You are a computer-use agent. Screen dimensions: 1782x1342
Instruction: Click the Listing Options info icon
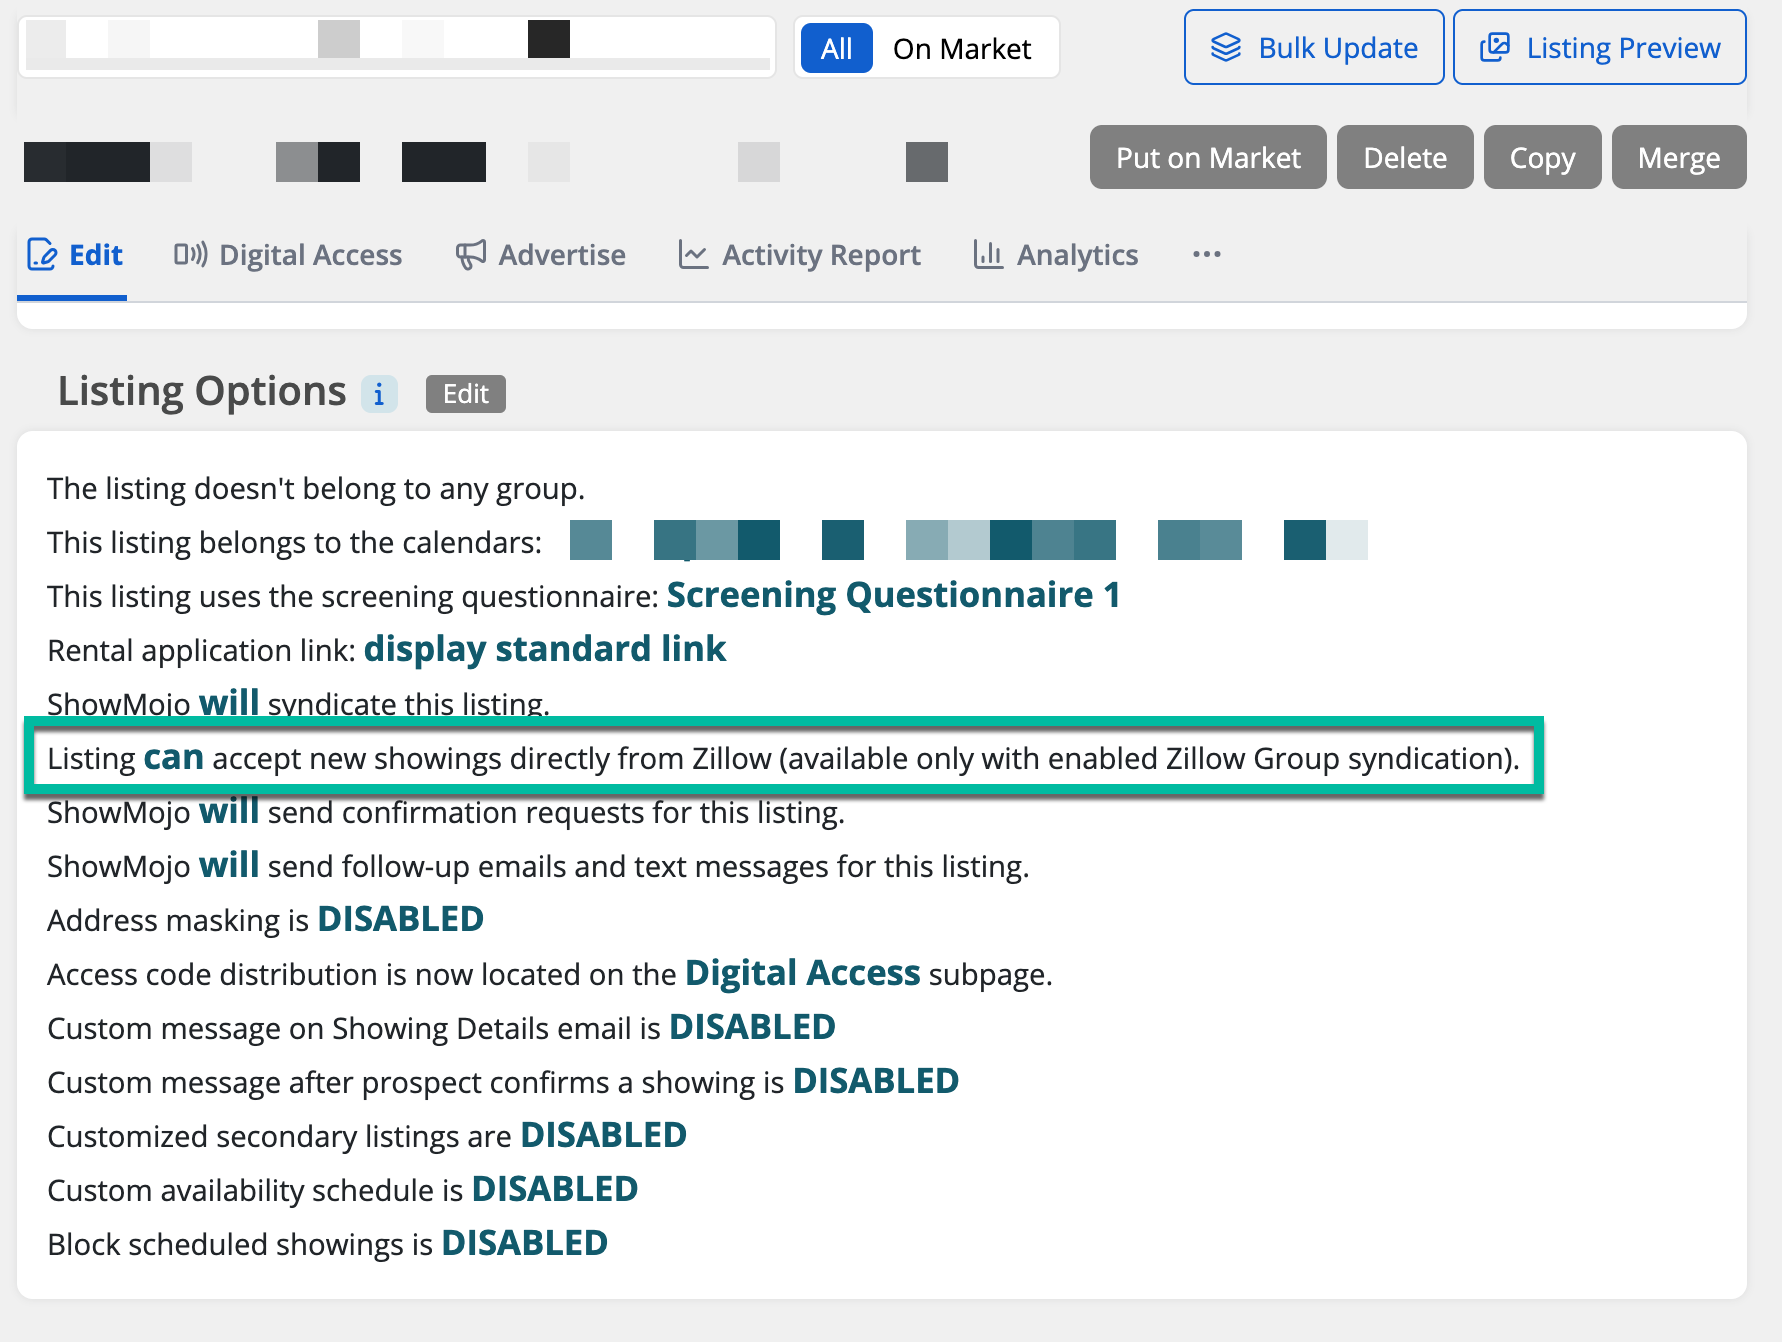tap(379, 394)
